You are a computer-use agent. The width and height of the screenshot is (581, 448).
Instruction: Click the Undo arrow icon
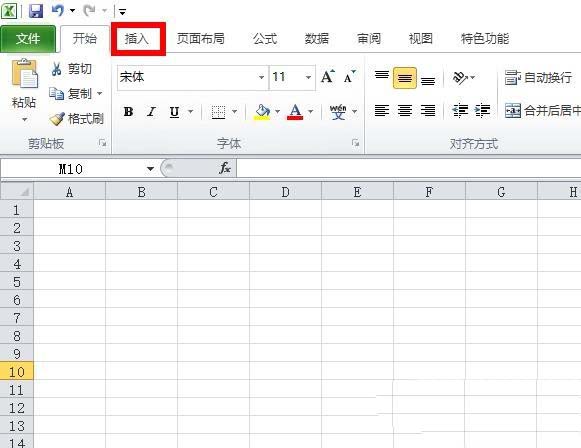pos(57,10)
